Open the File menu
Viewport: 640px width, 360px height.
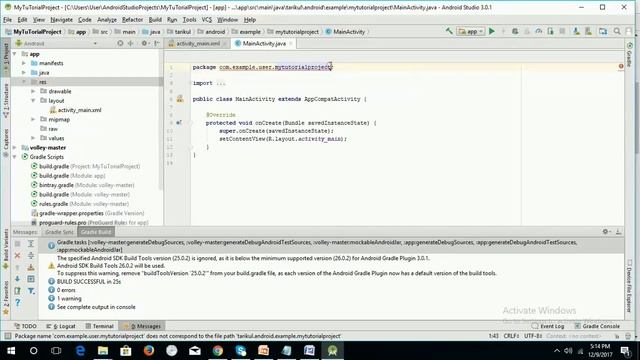(7, 20)
